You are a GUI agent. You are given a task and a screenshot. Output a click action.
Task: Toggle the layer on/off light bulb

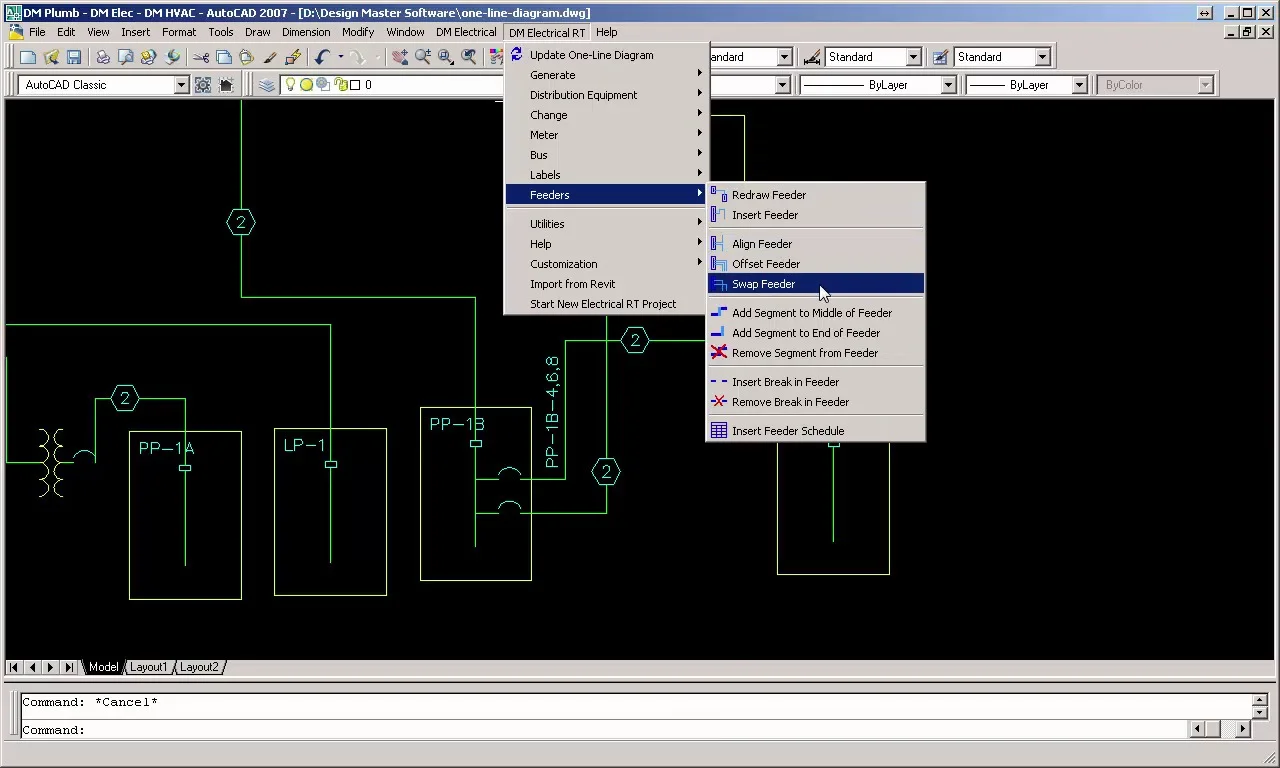(291, 85)
